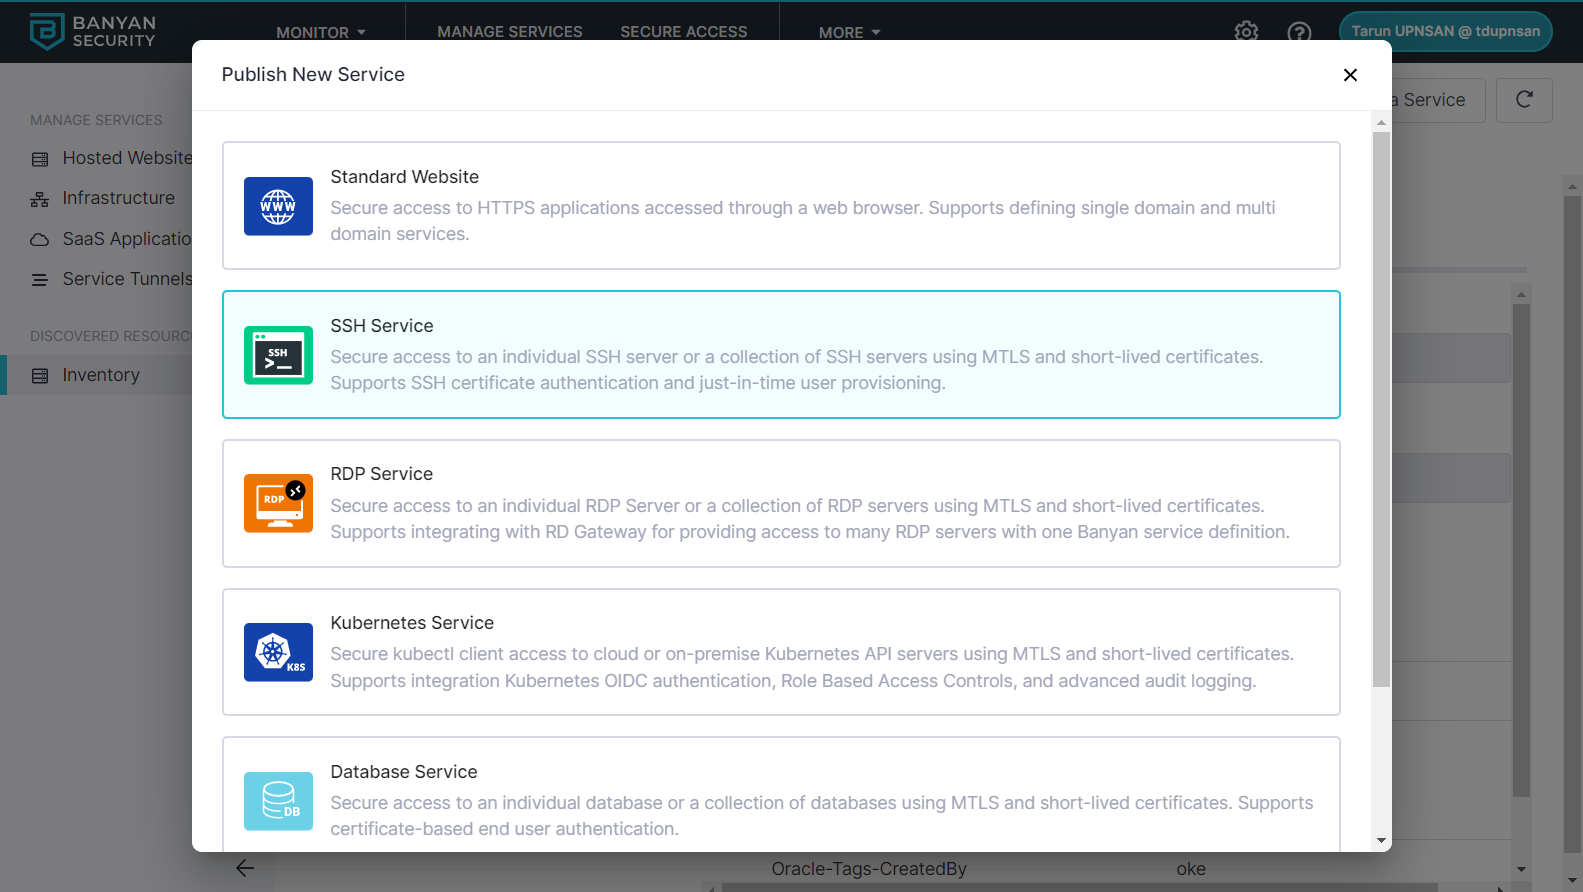Choose the SSH Service title
Image resolution: width=1583 pixels, height=892 pixels.
pos(382,326)
